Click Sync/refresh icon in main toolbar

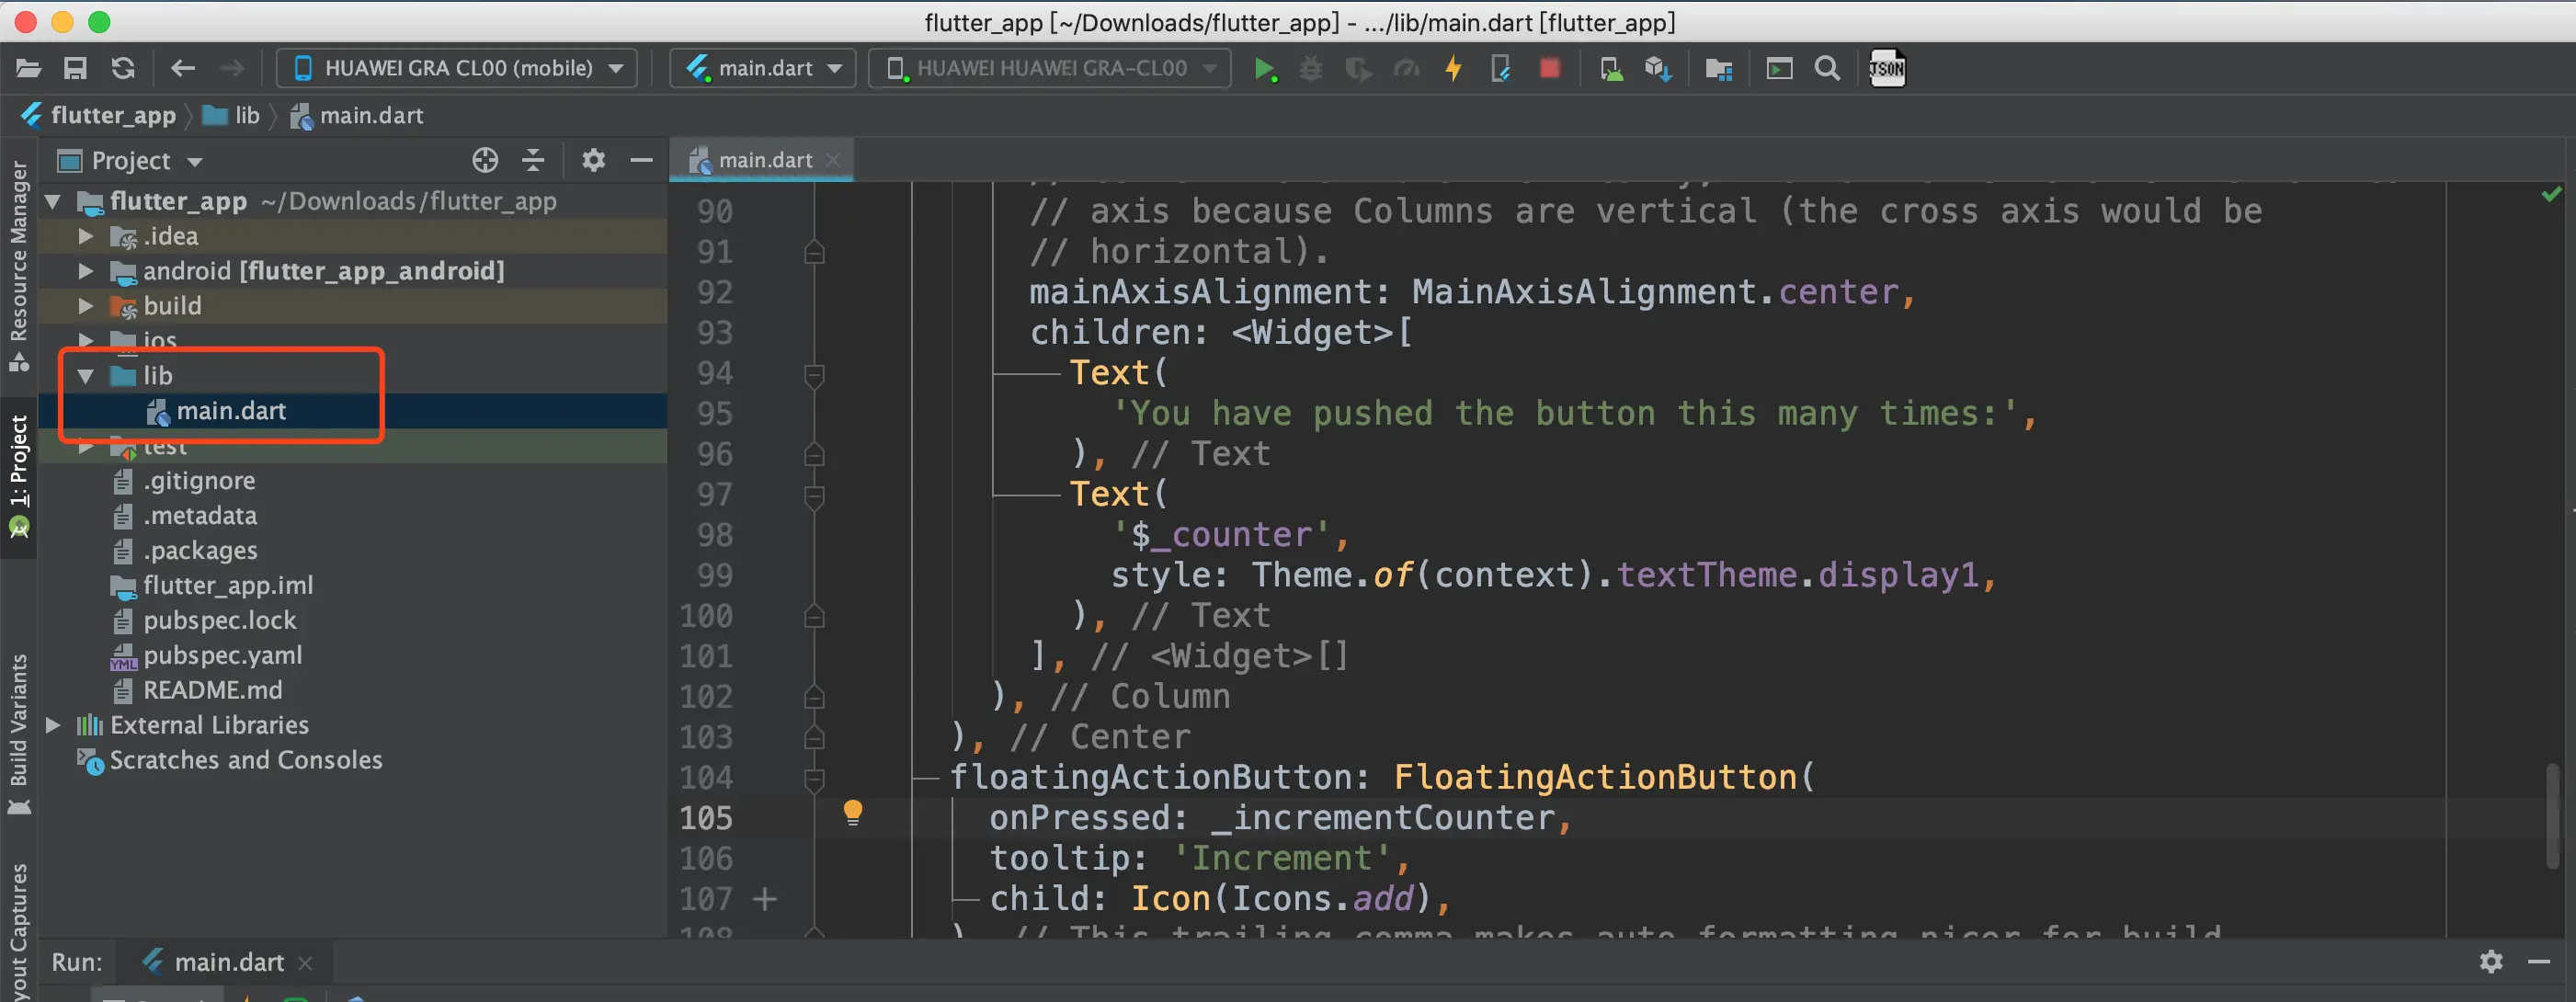[x=123, y=69]
